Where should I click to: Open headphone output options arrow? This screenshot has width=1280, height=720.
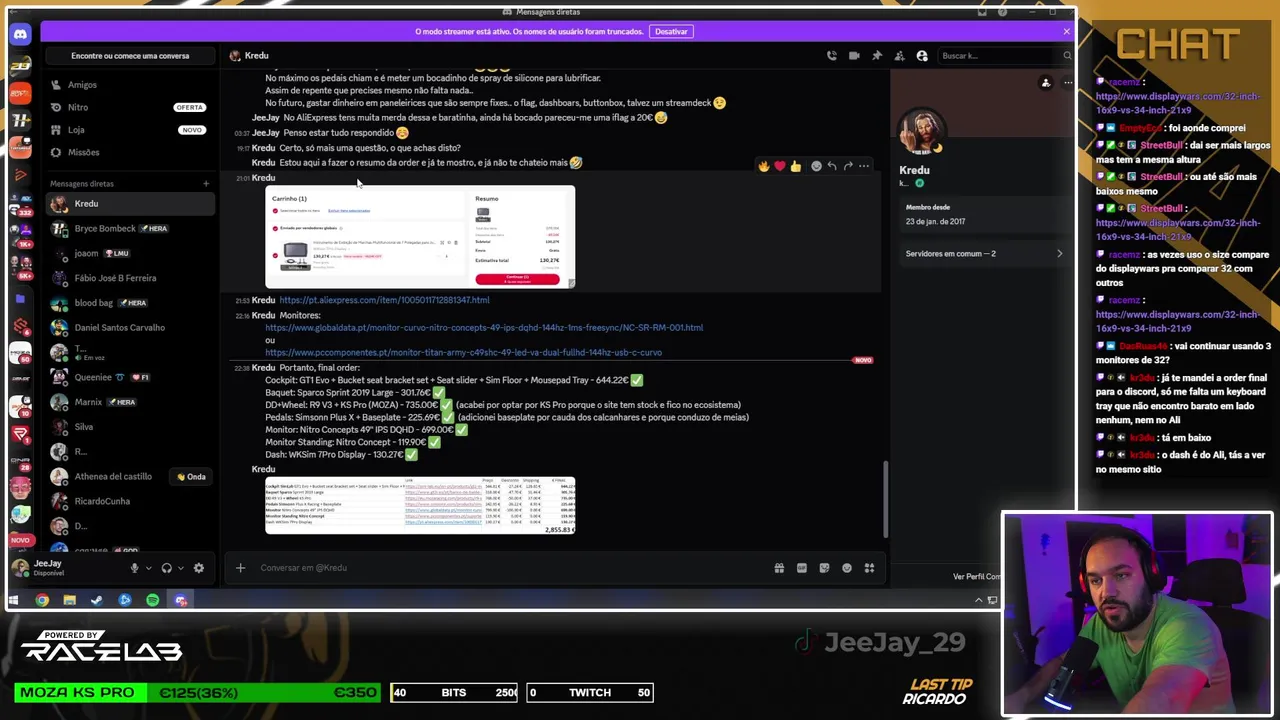click(181, 568)
